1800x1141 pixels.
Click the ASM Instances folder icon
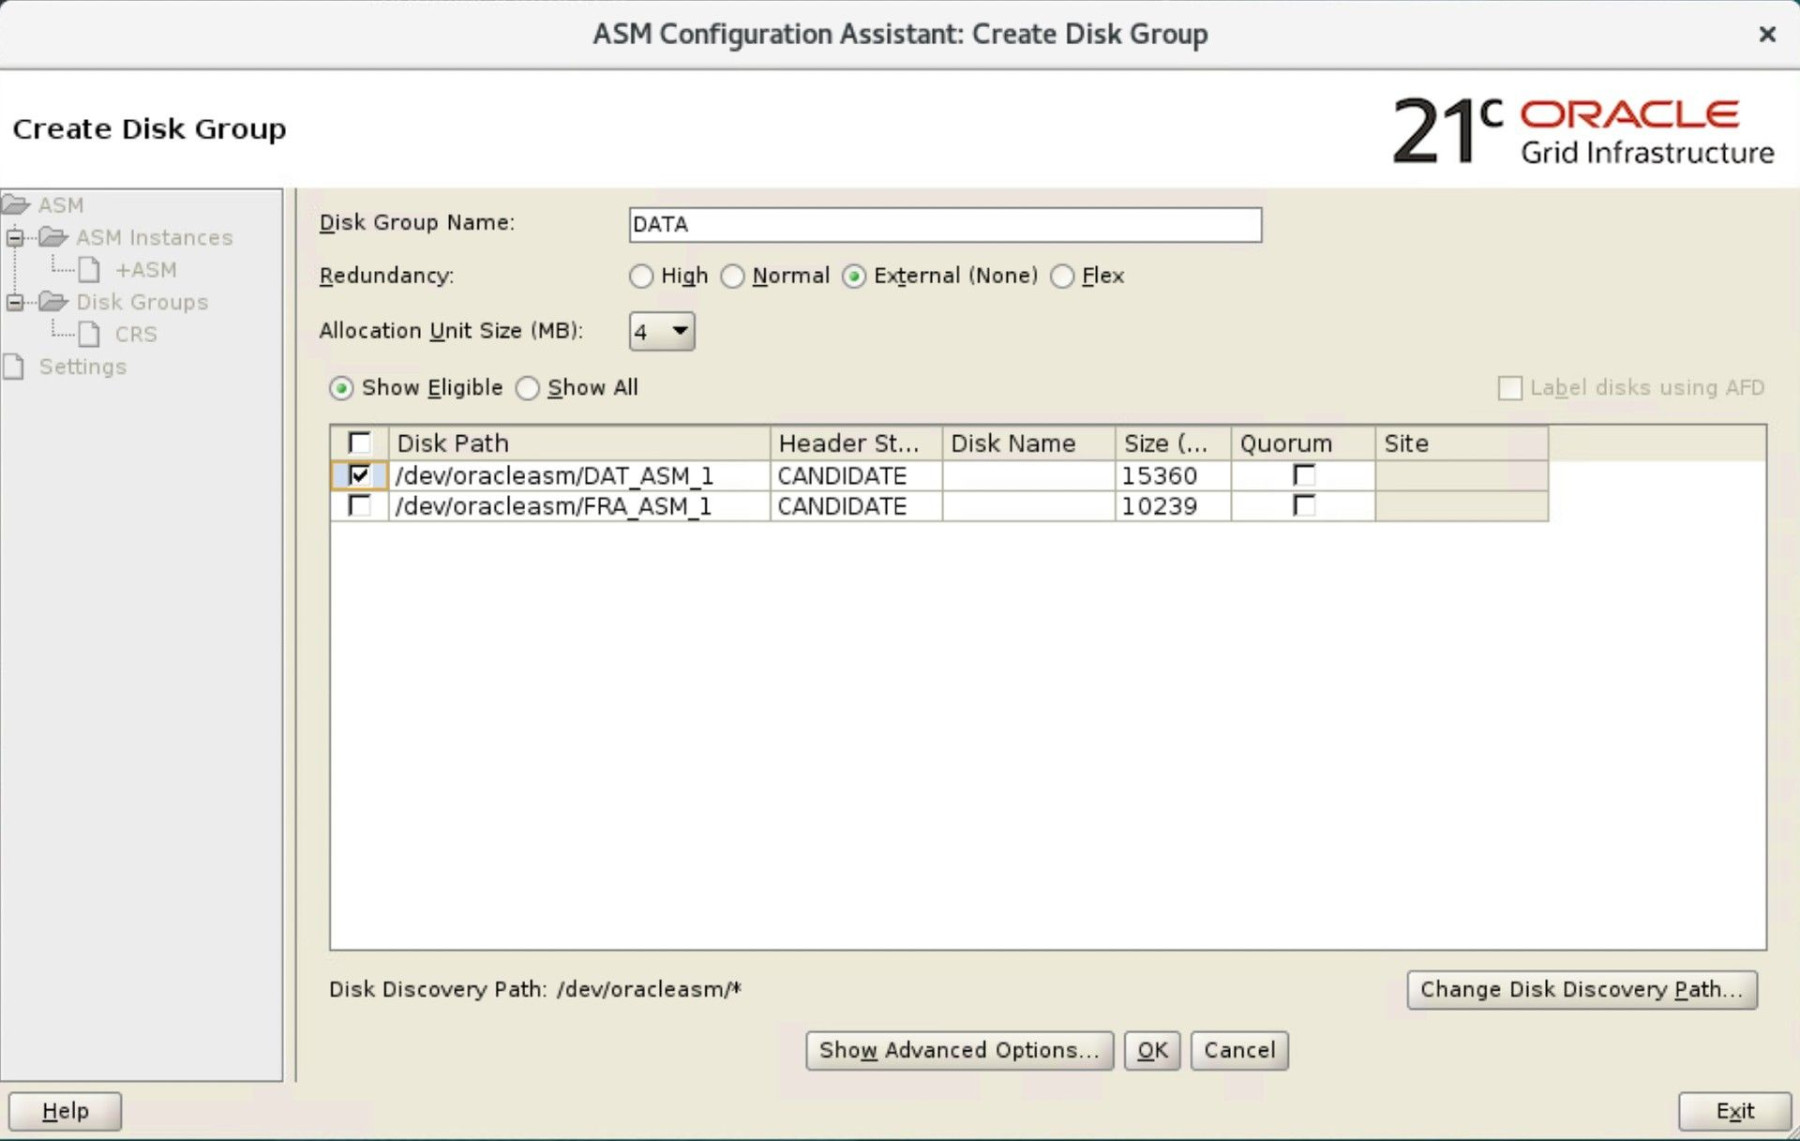point(53,237)
